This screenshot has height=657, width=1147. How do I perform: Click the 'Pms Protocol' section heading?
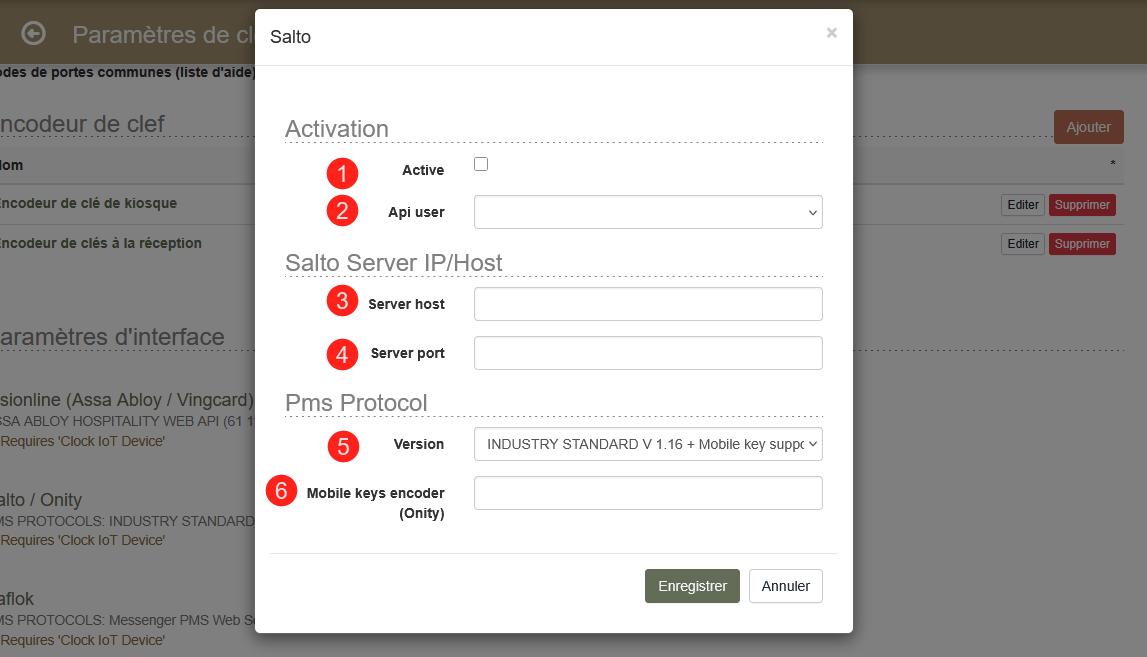point(356,402)
